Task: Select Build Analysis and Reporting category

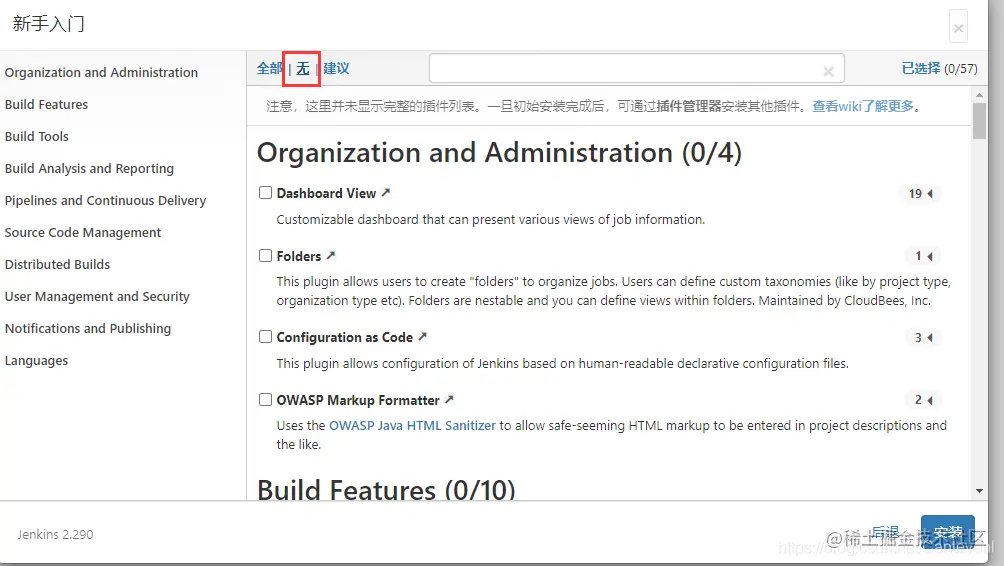Action: click(x=89, y=168)
